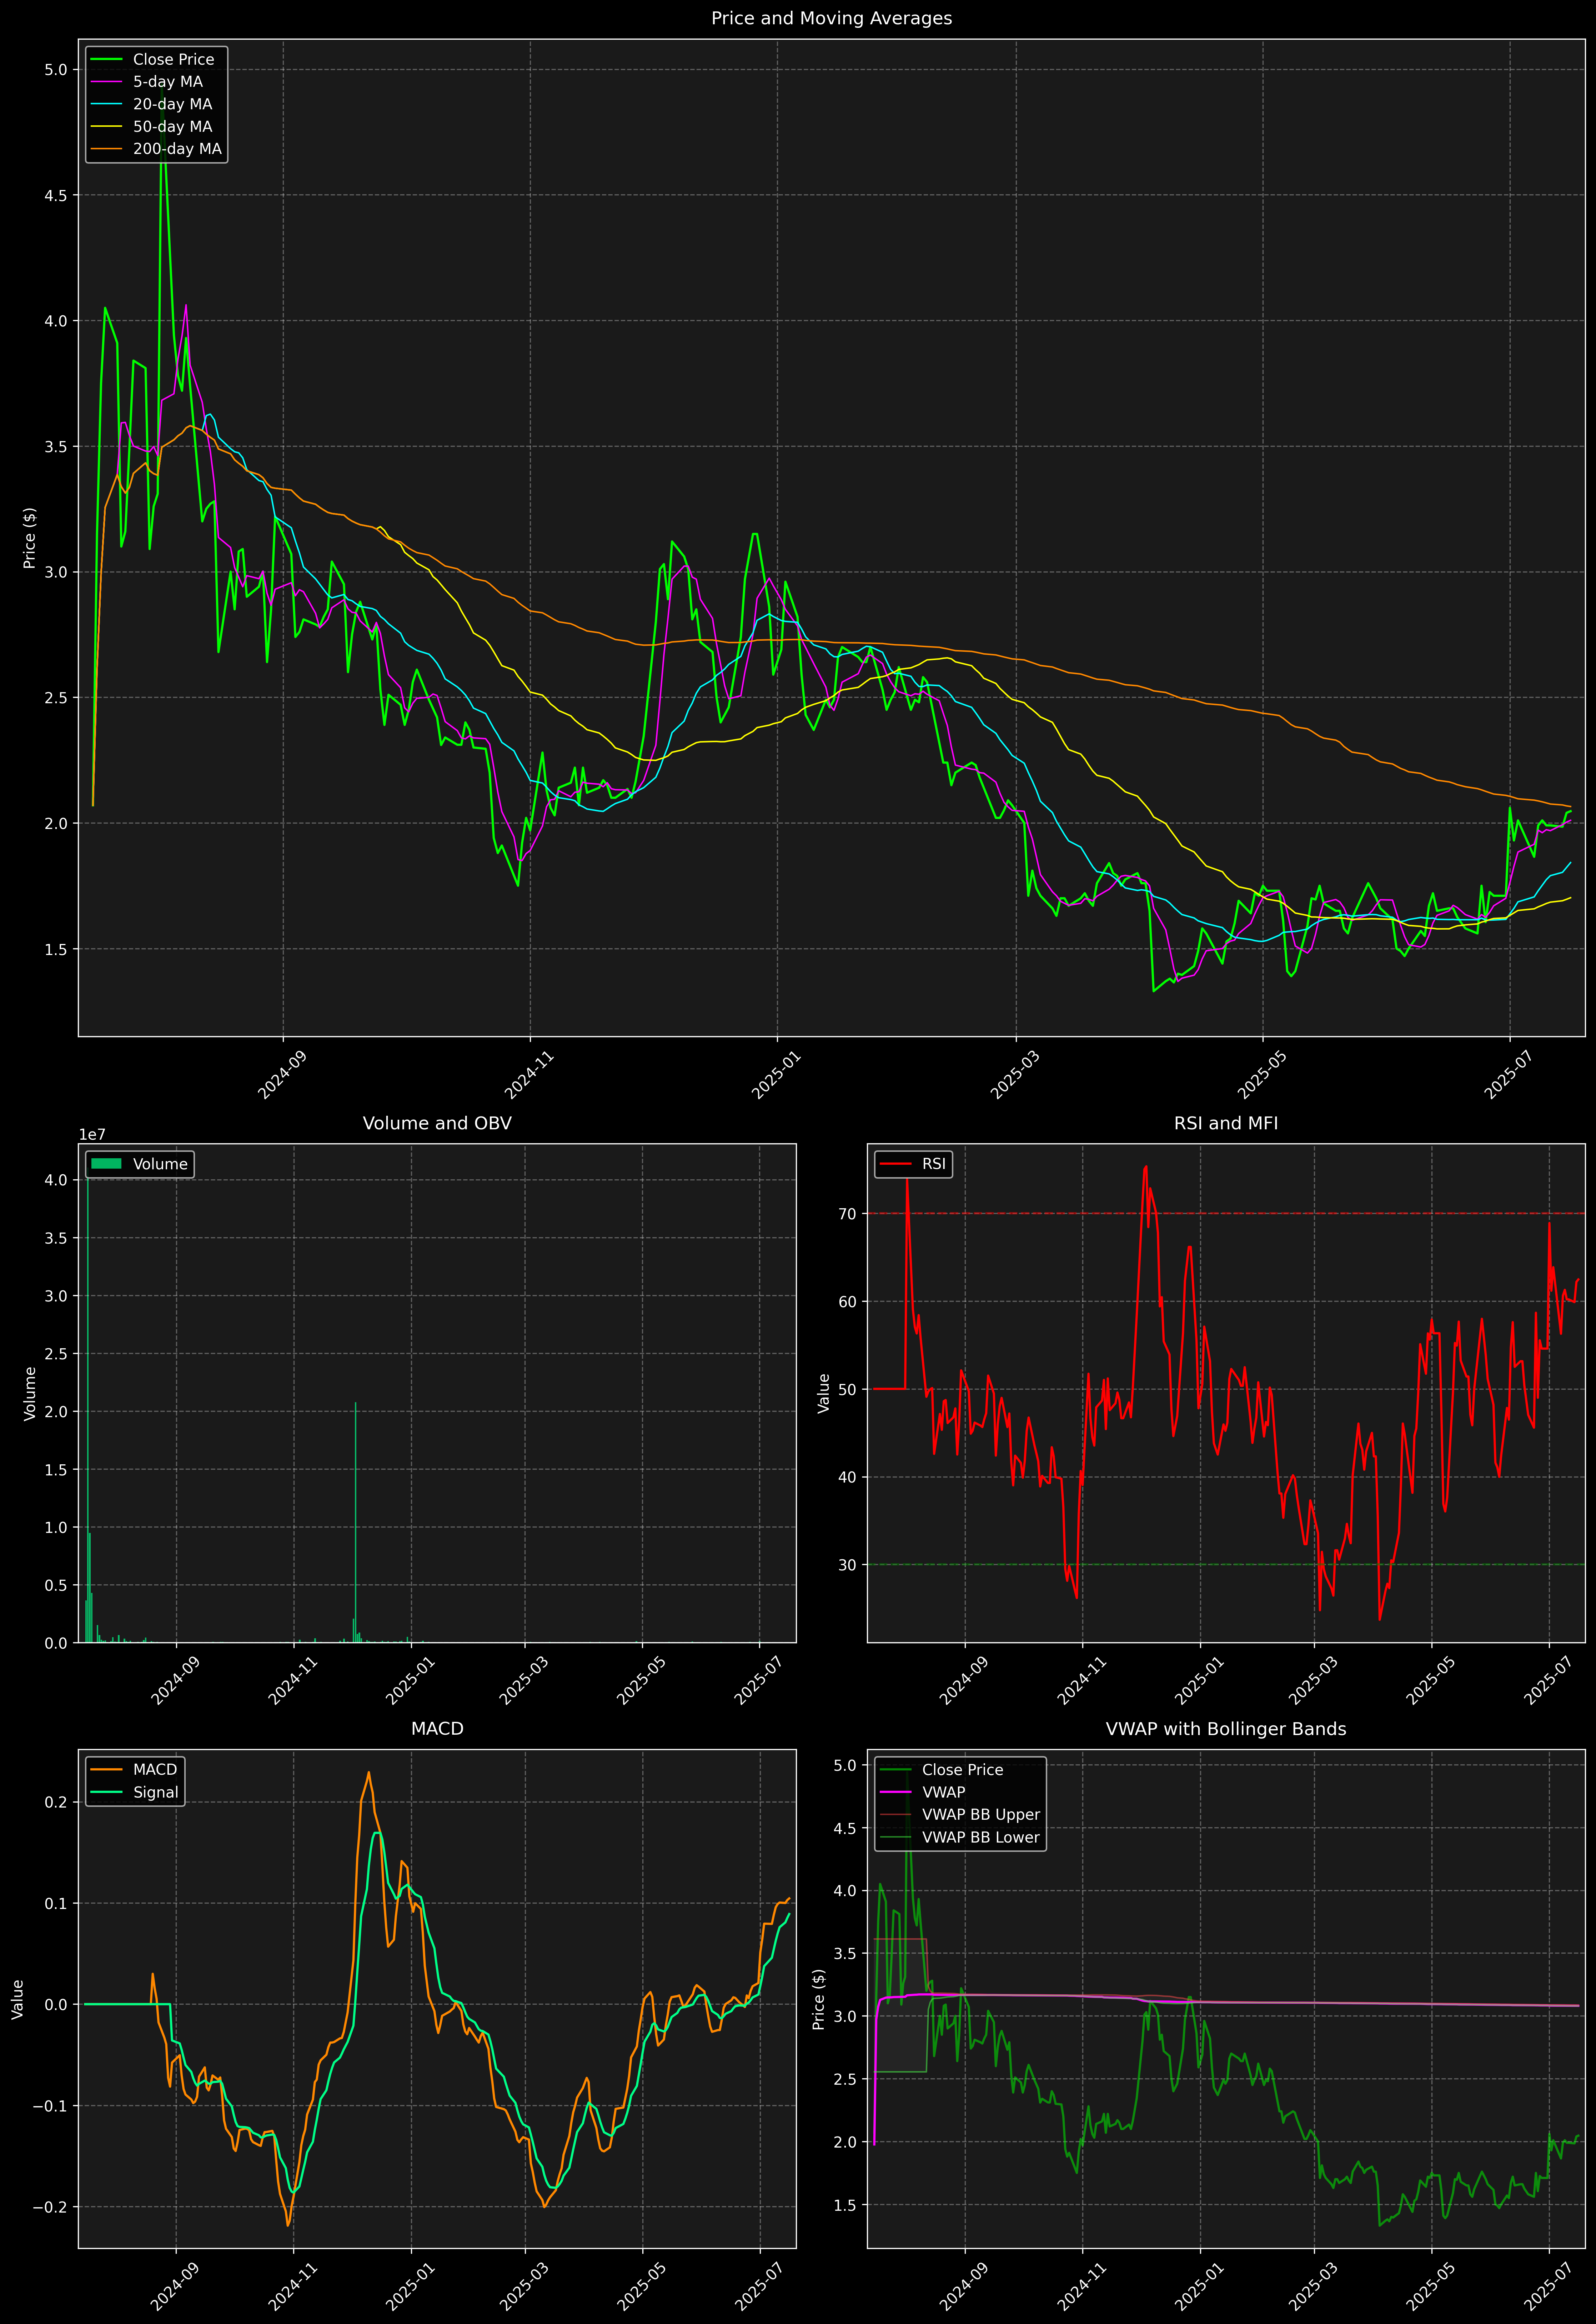Viewport: 1596px width, 2324px height.
Task: Click the "3.5" tick on Volume chart axis
Action: click(x=56, y=1238)
